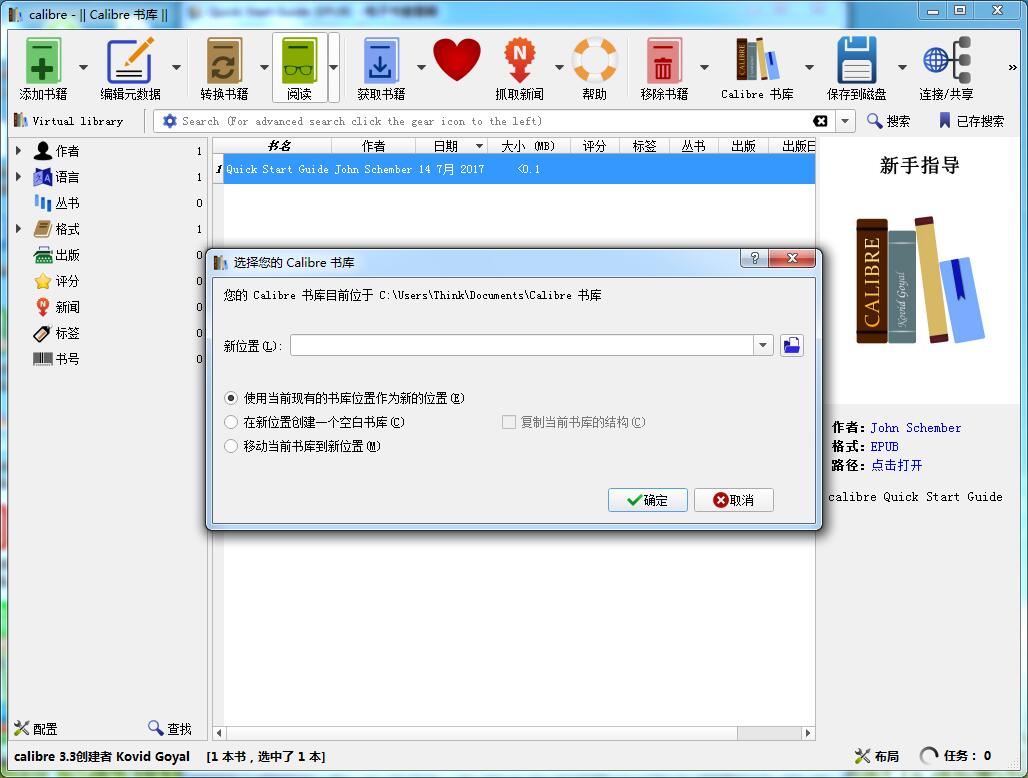
Task: Select Tags (标签) in tag browser
Action: click(x=67, y=333)
